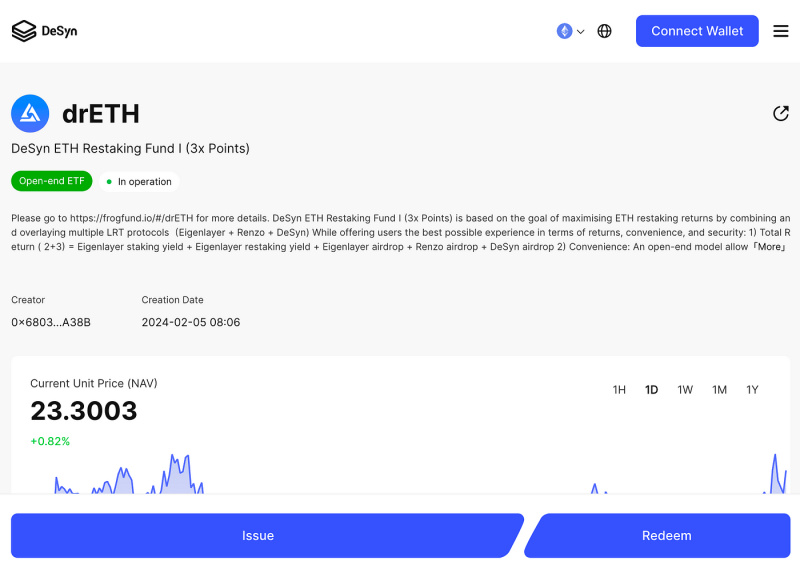The height and width of the screenshot is (573, 800).
Task: Click the creator address 0x6803...A38B
Action: (51, 322)
